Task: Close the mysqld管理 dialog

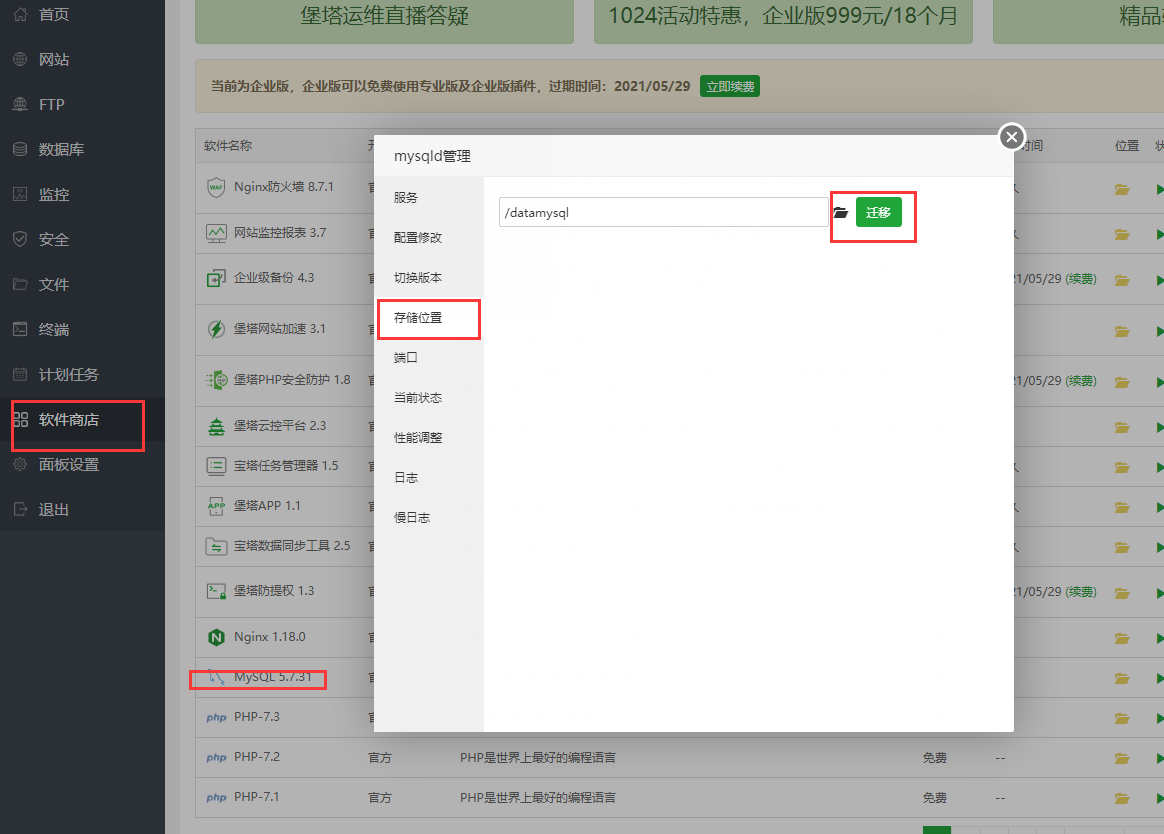Action: coord(1011,137)
